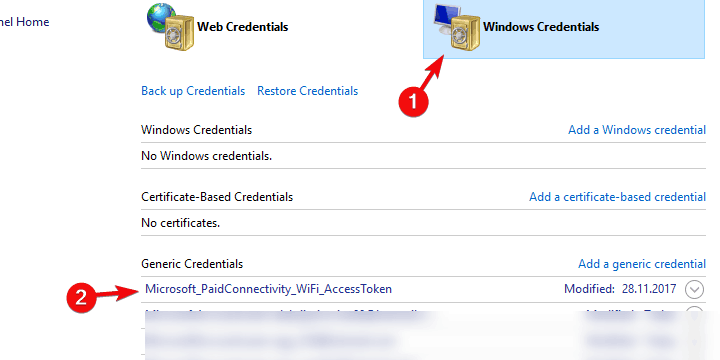Click the No certificates. text
The width and height of the screenshot is (720, 360).
[180, 224]
